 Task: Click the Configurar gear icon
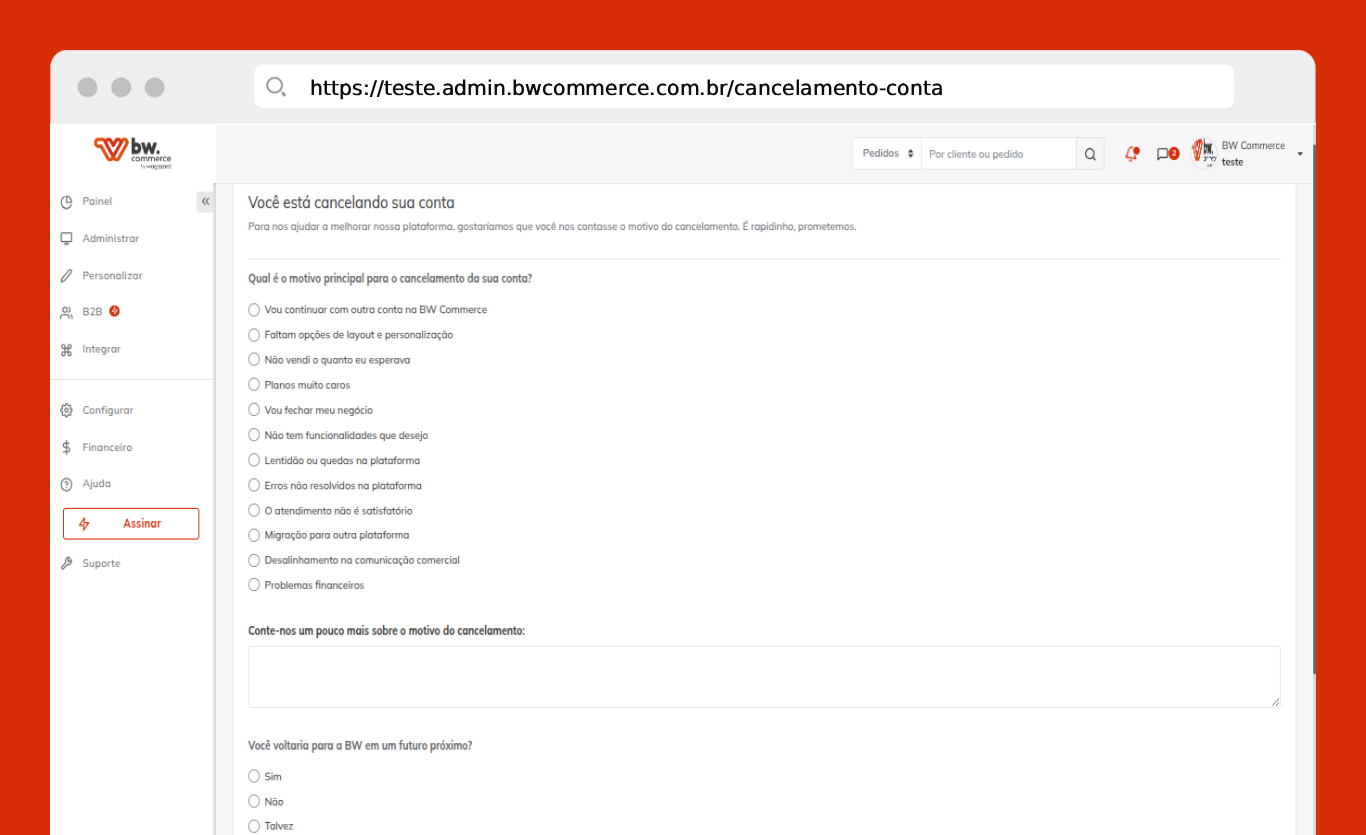pos(67,411)
